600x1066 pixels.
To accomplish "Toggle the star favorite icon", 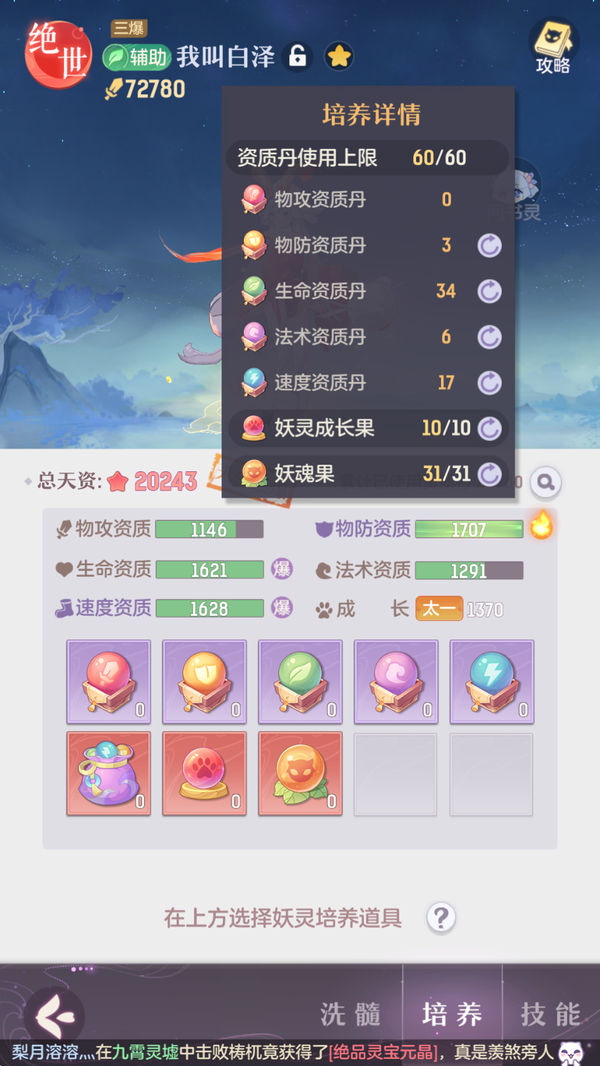I will pyautogui.click(x=338, y=57).
